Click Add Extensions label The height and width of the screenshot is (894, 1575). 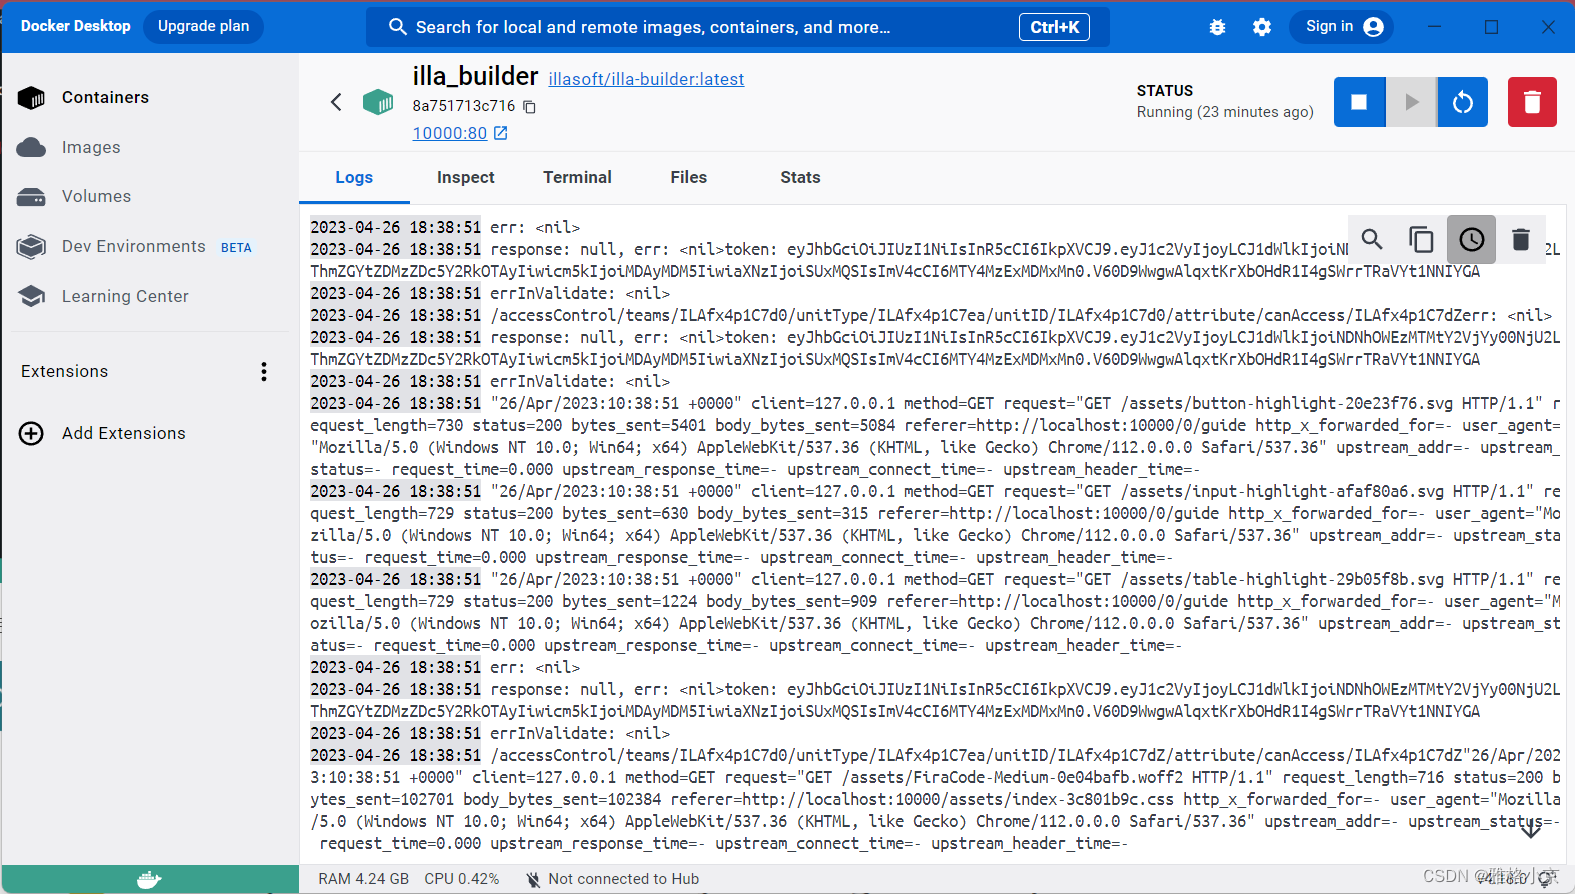point(124,433)
